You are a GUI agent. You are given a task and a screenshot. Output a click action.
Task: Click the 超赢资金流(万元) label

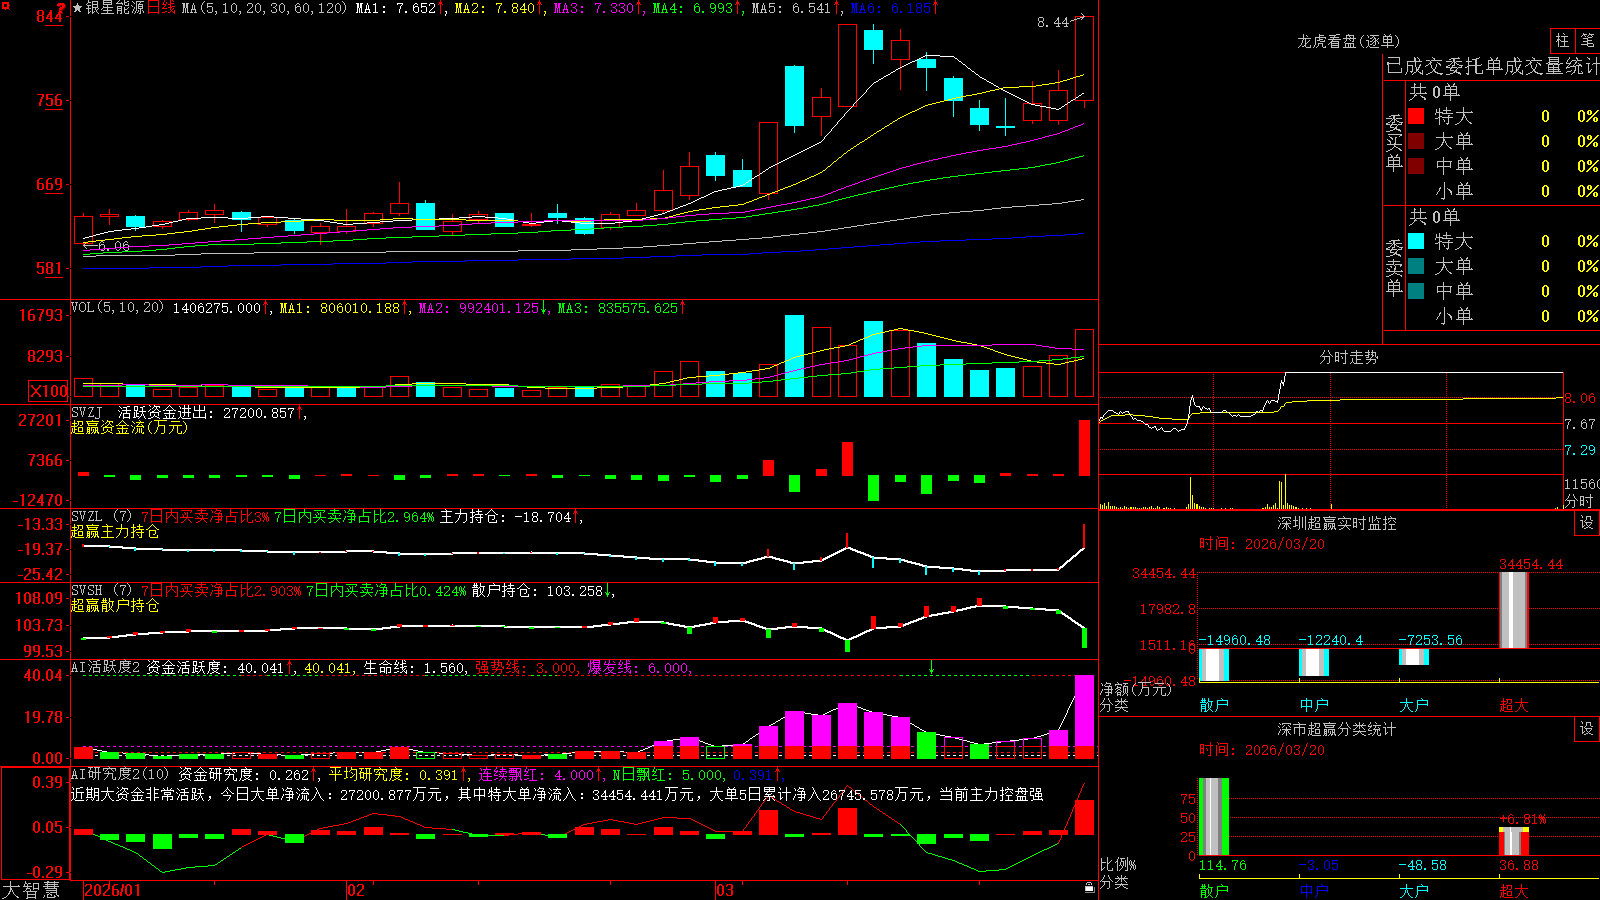point(129,427)
